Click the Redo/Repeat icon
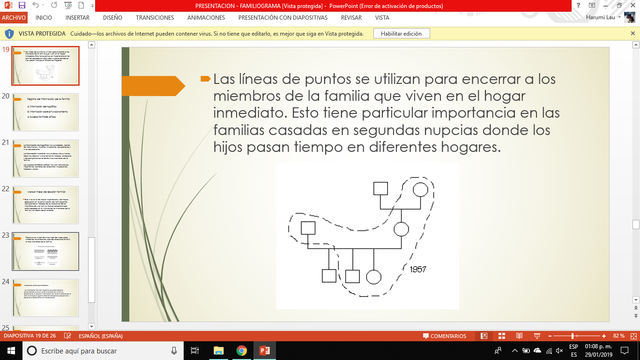 (x=54, y=5)
